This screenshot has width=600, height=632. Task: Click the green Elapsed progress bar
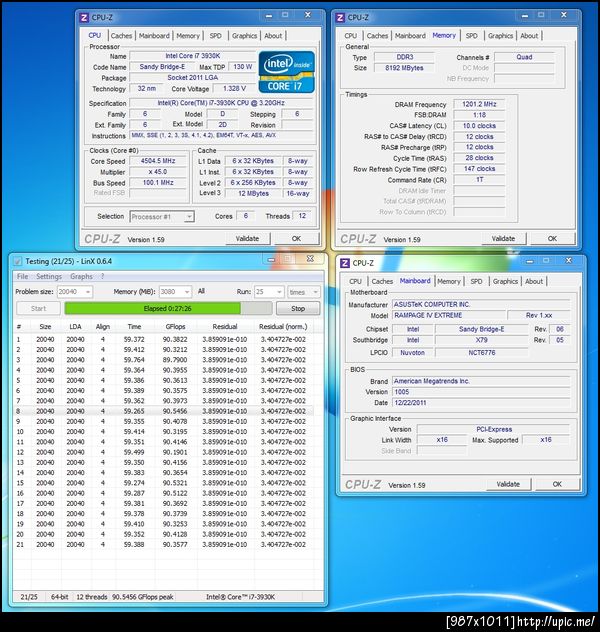168,309
